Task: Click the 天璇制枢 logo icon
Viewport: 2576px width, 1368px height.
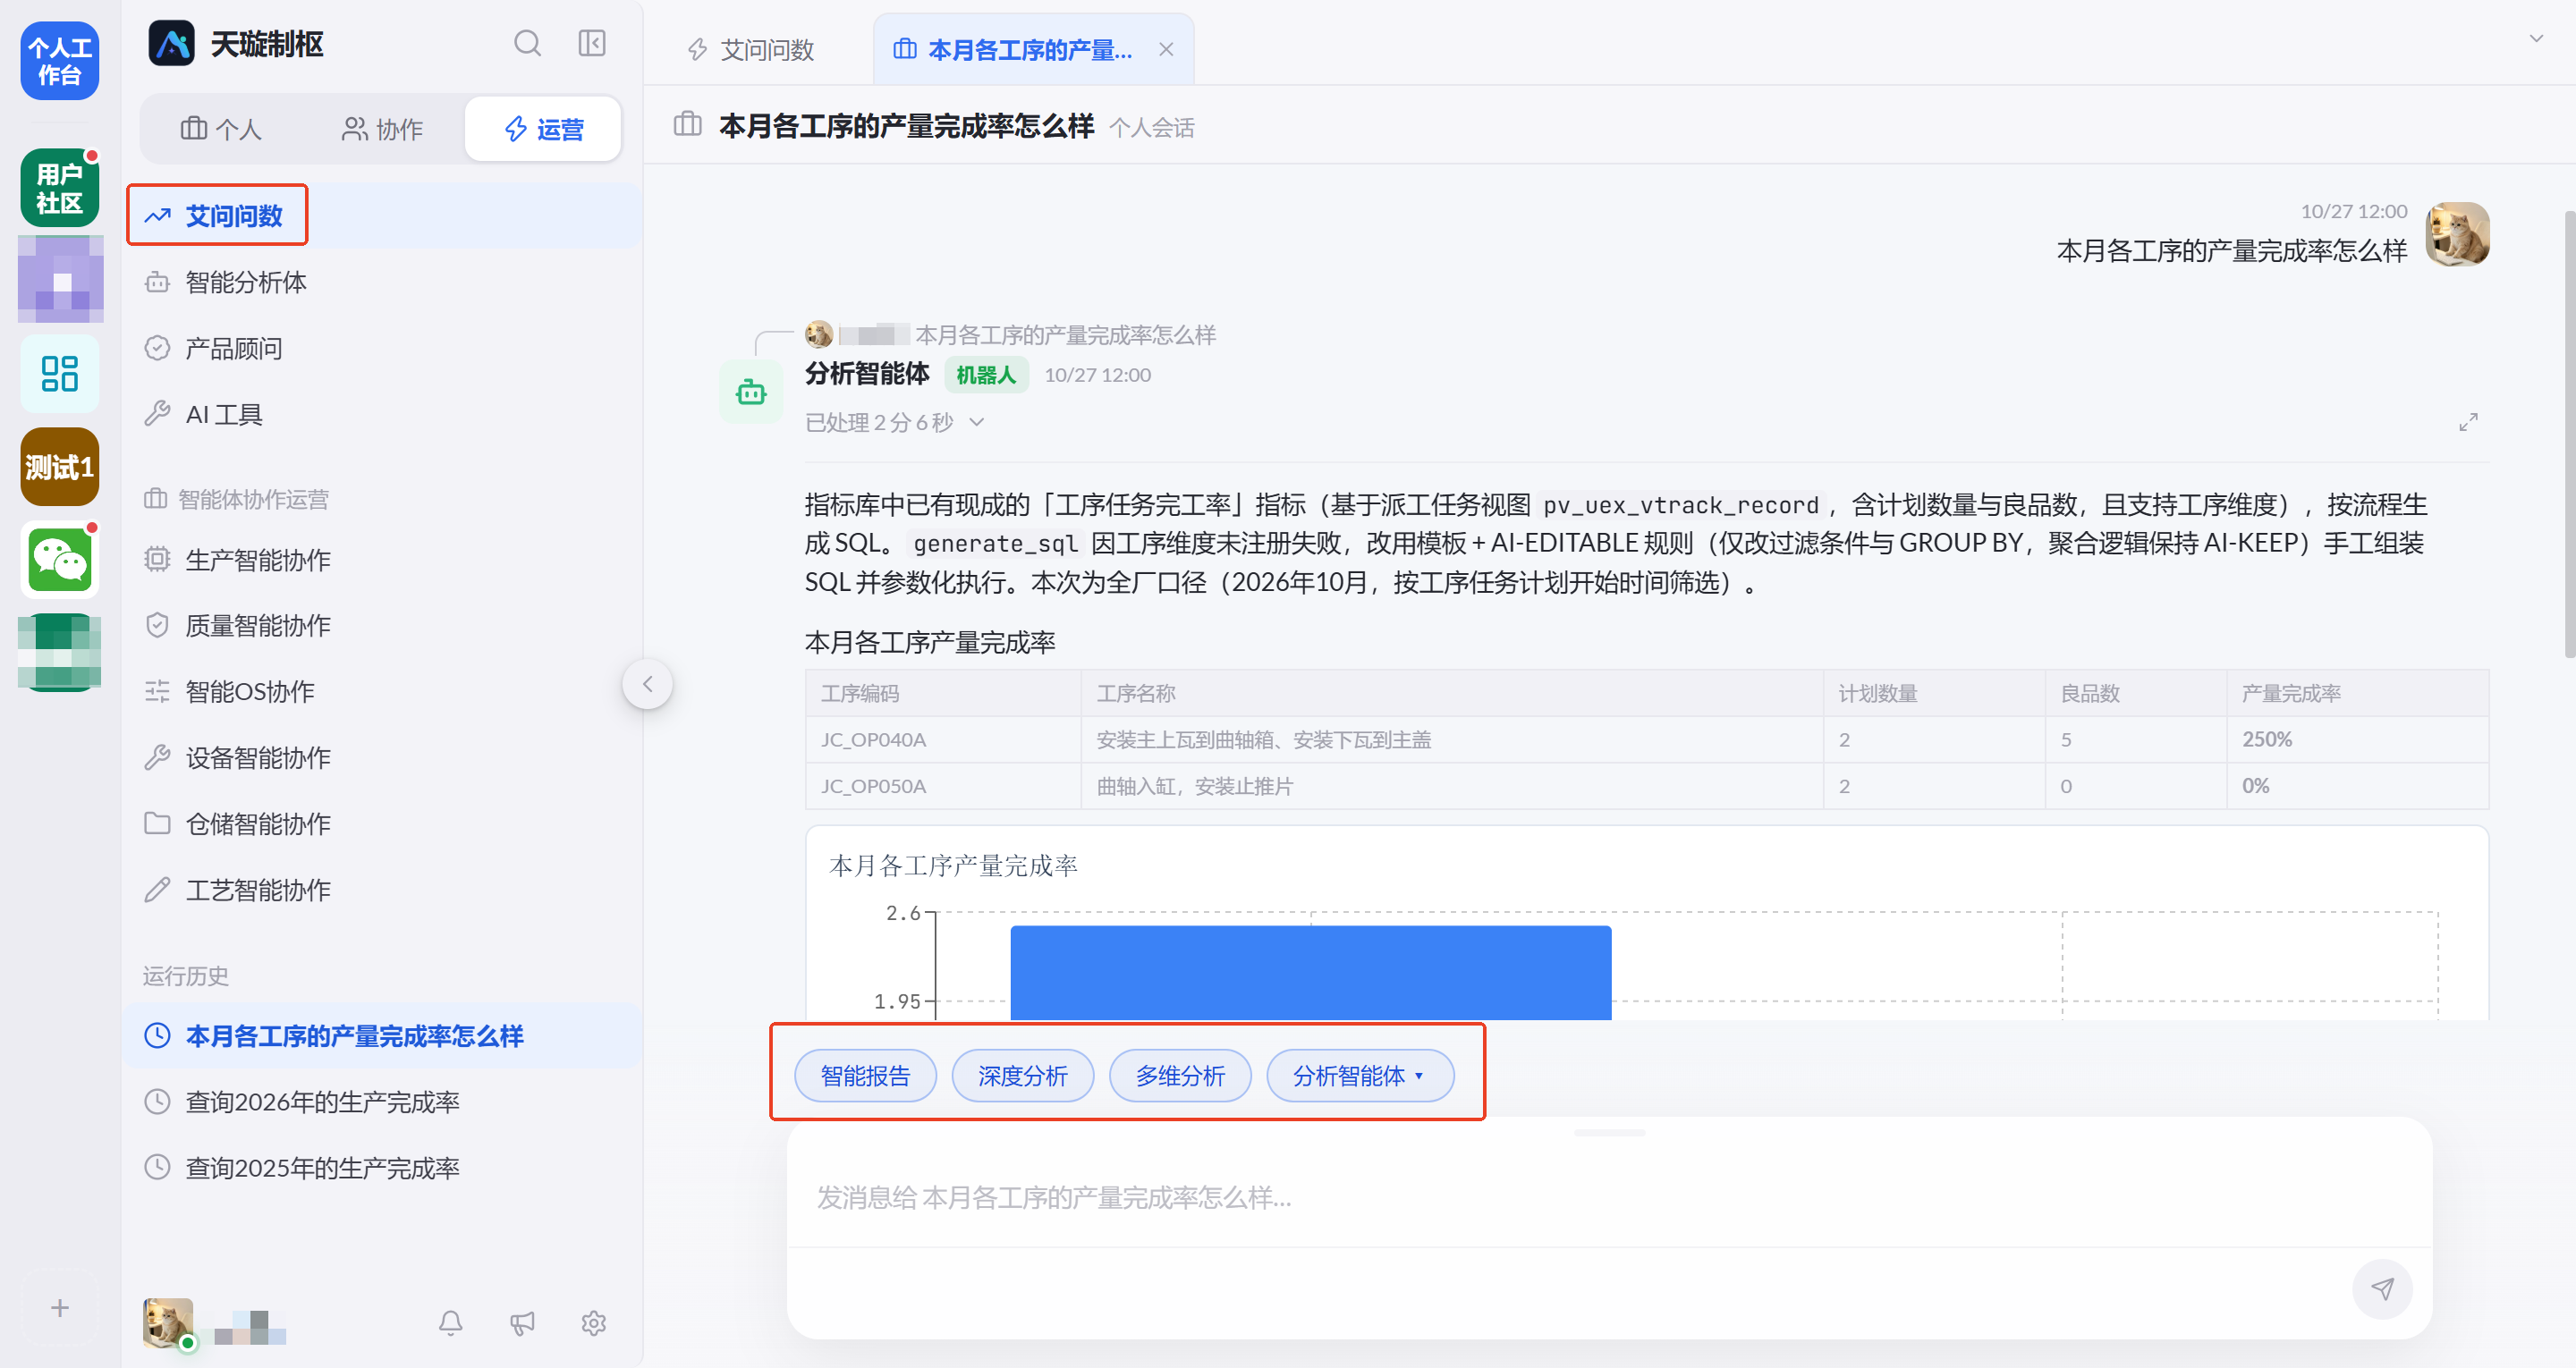Action: click(172, 44)
